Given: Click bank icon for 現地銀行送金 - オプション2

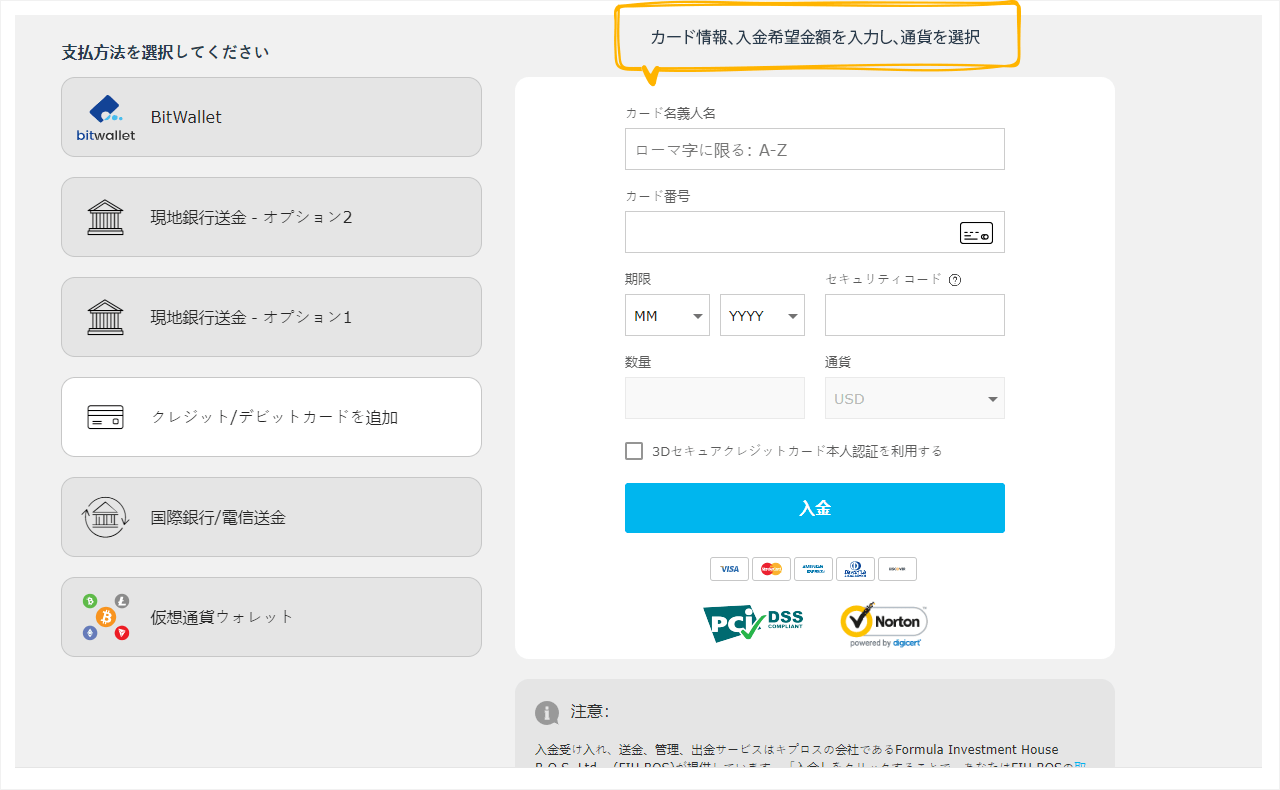Looking at the screenshot, I should (x=106, y=217).
